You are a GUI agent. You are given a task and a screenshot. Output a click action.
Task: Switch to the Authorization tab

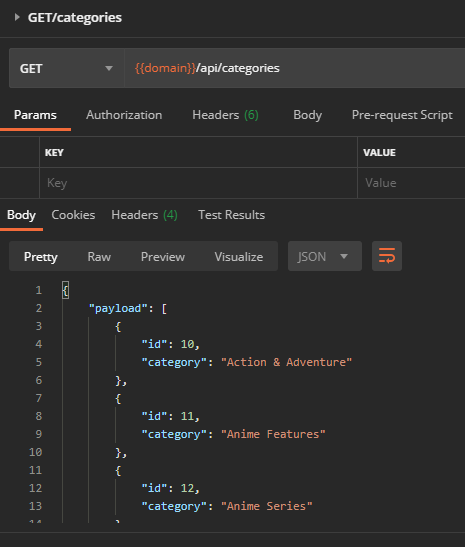click(x=124, y=115)
